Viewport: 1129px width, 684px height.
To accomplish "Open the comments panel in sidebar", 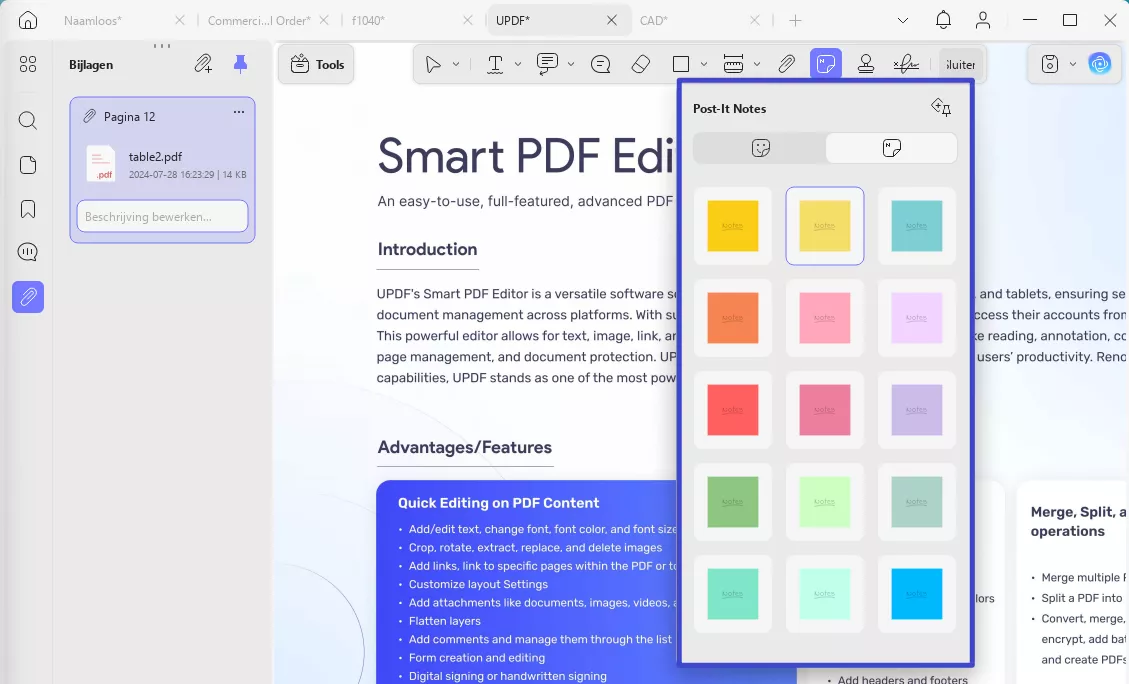I will [x=27, y=252].
